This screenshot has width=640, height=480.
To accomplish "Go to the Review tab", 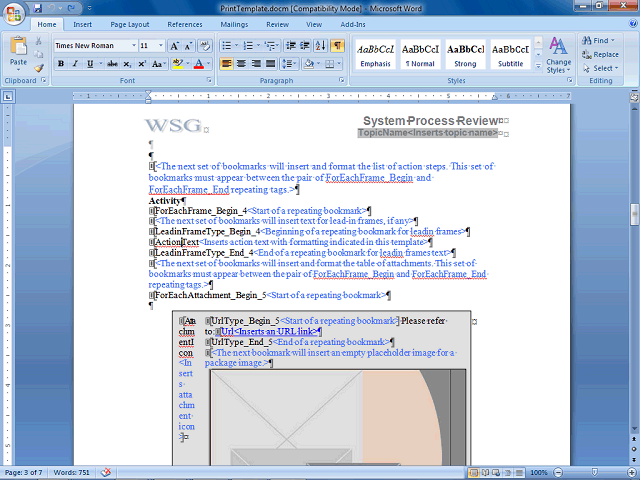I will (x=278, y=24).
